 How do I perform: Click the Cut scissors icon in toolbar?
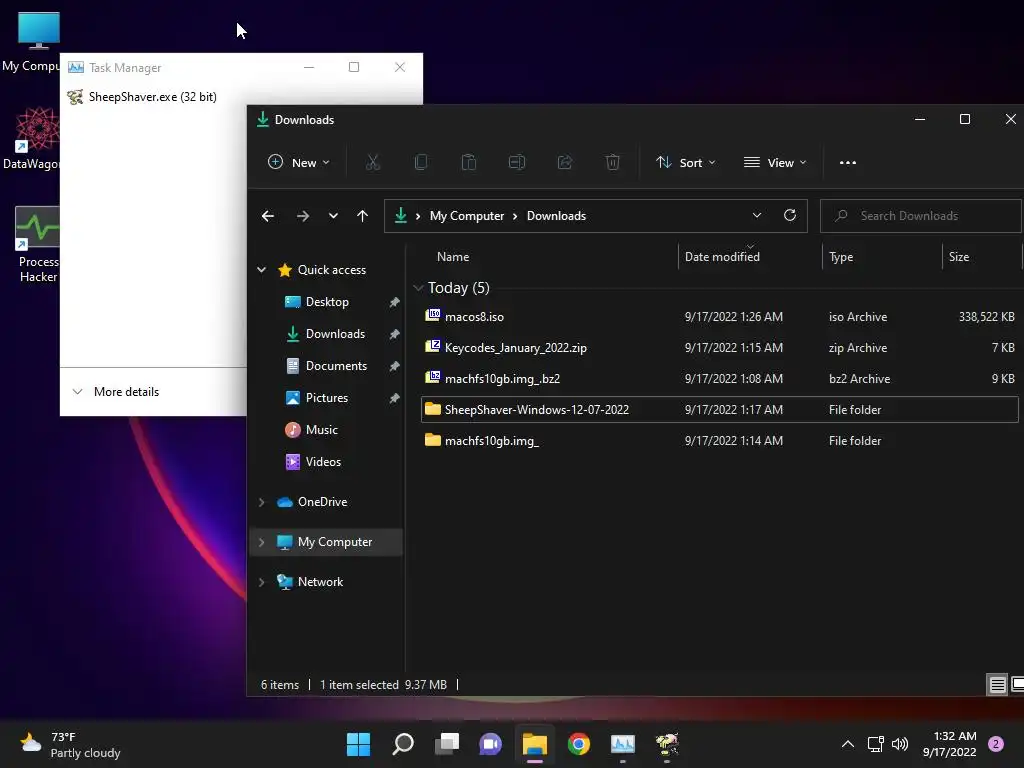click(x=373, y=162)
